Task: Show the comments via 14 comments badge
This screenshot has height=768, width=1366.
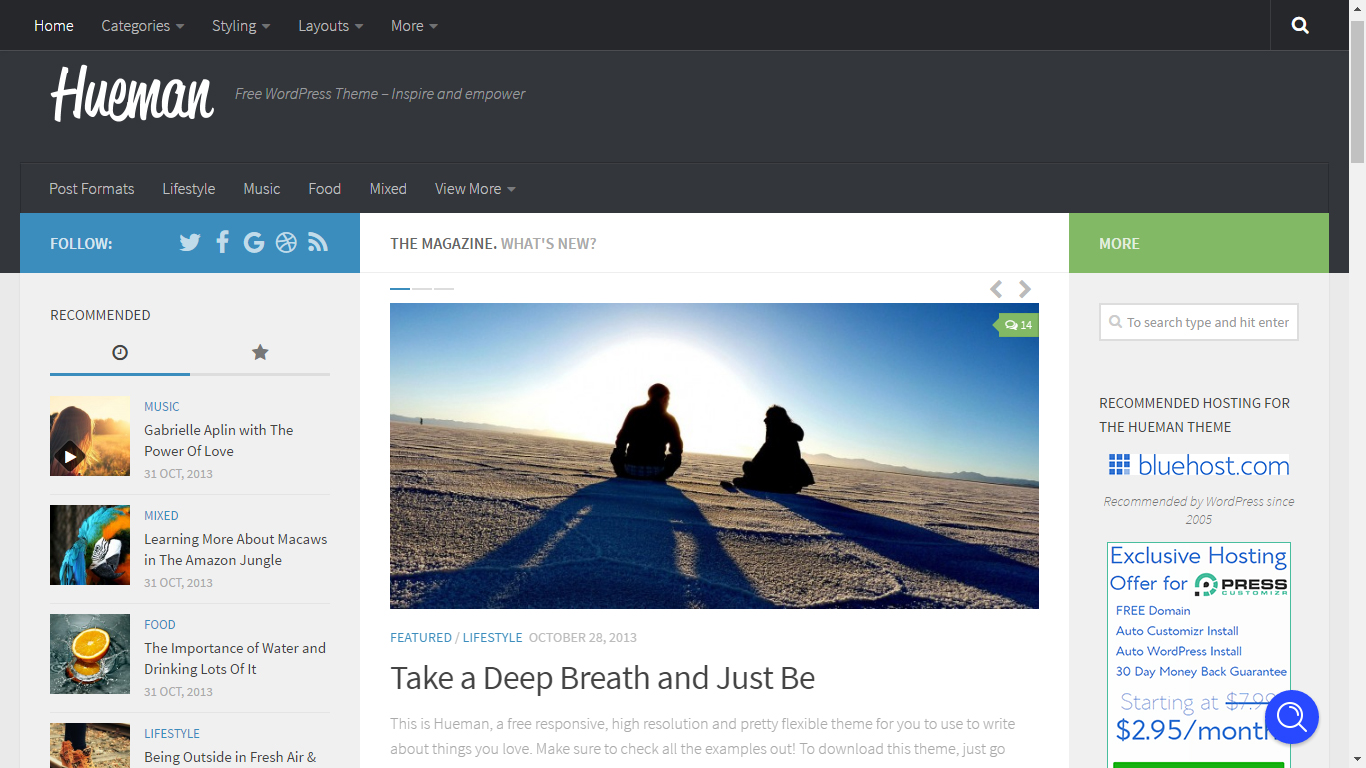Action: click(x=1018, y=325)
